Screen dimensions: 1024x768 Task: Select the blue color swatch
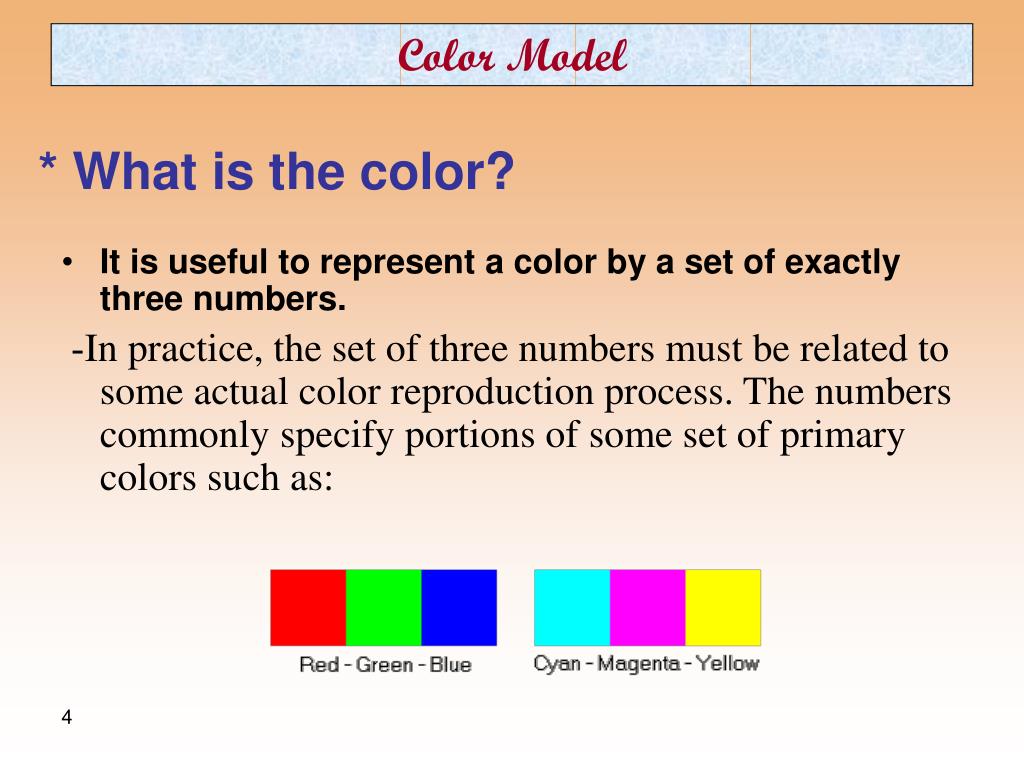pyautogui.click(x=459, y=607)
